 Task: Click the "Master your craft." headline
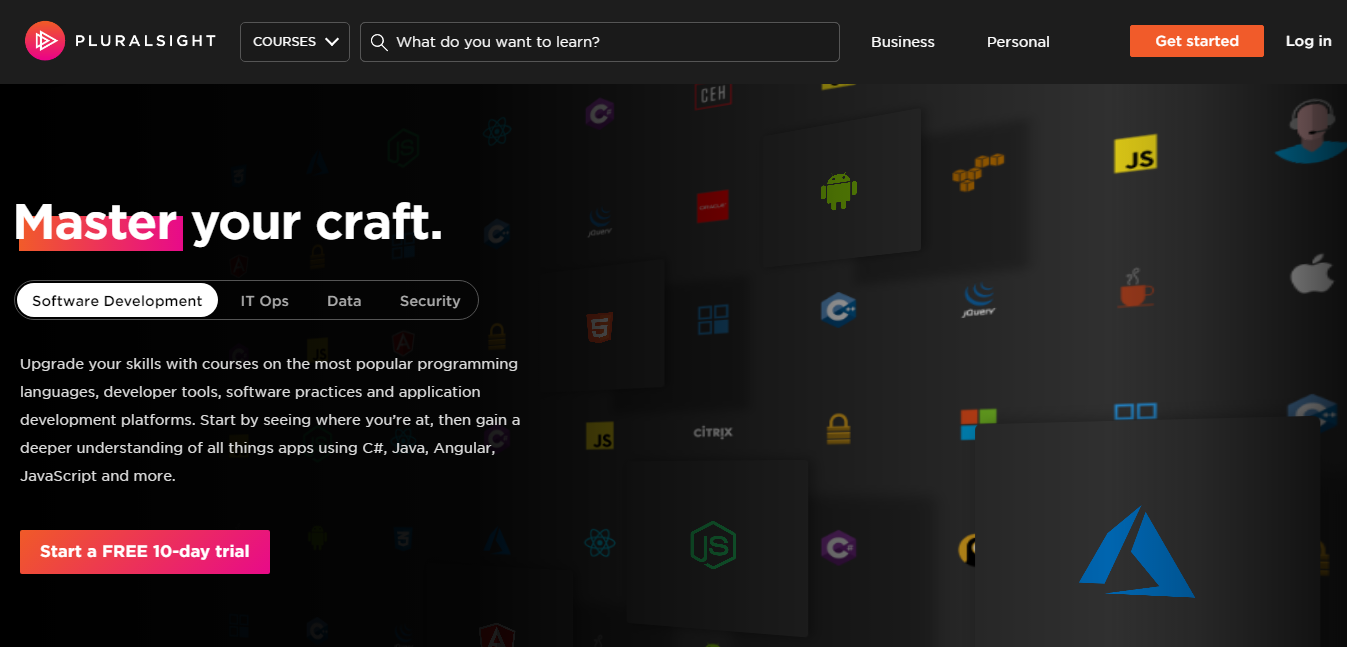(229, 222)
